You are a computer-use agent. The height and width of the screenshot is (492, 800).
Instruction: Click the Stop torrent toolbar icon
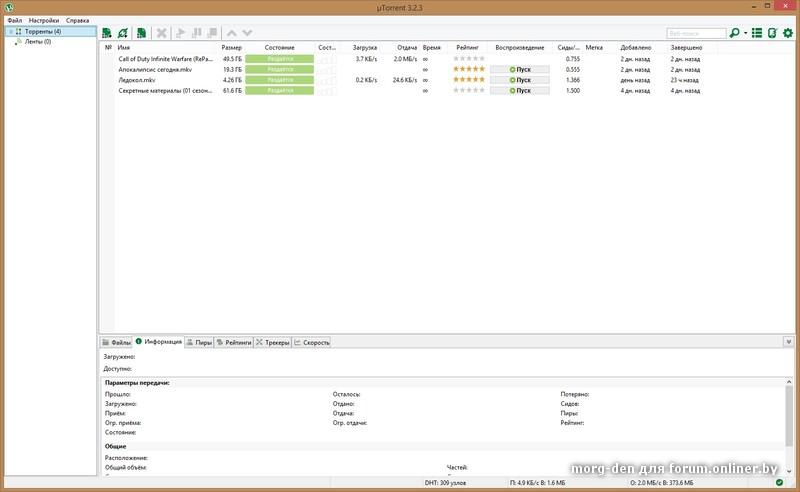(x=212, y=33)
